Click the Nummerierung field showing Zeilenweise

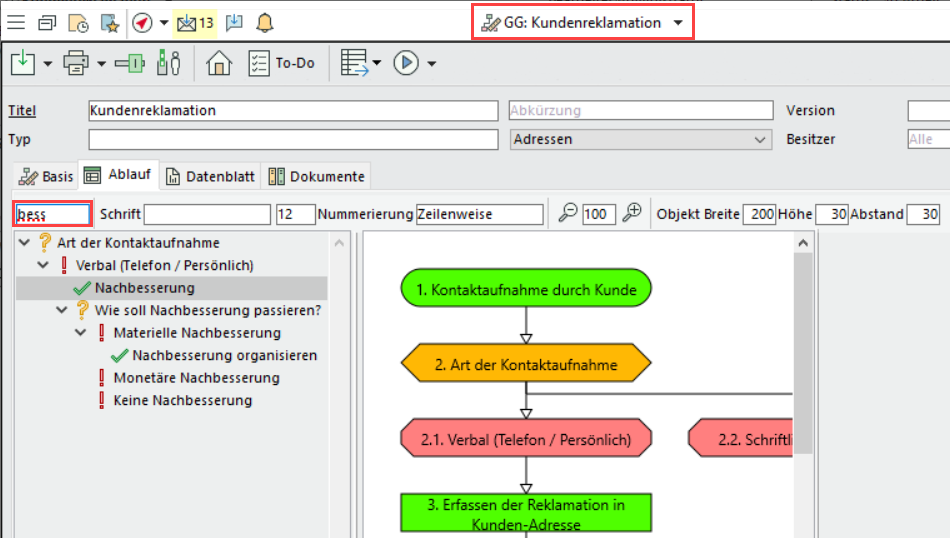[479, 214]
